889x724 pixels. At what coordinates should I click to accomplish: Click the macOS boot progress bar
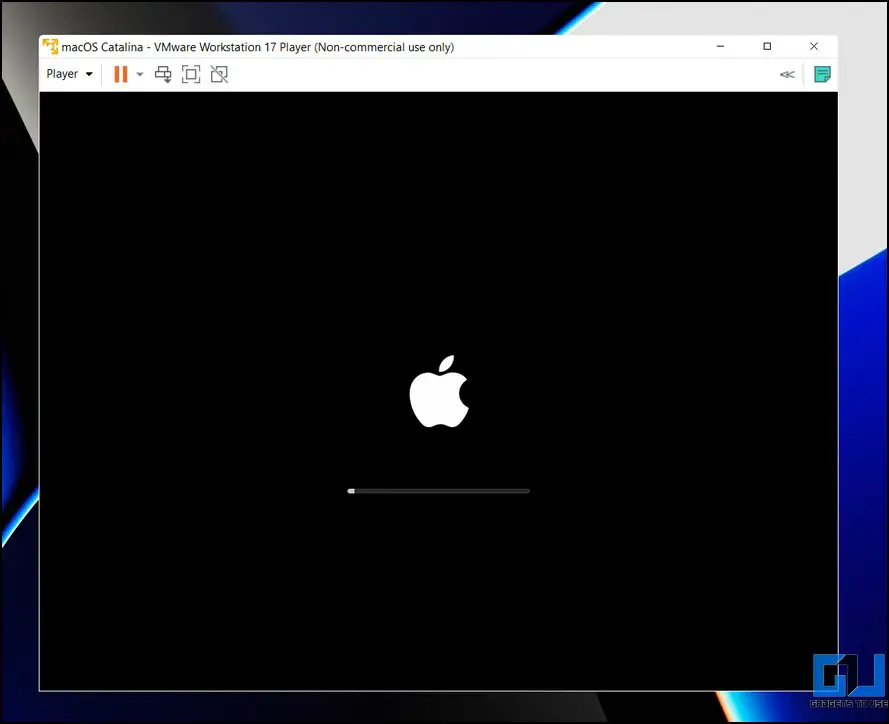440,491
